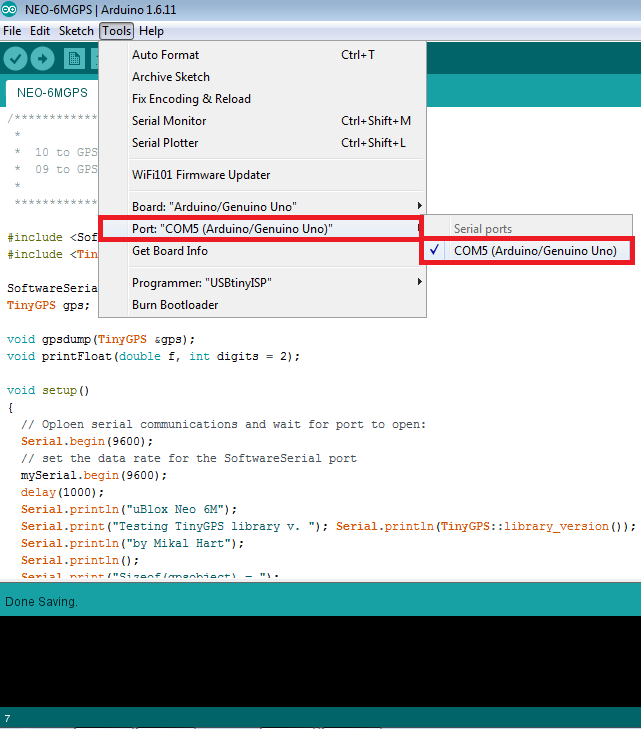Click the 'Serial.println("uBlox Neo 6M");' line
This screenshot has width=641, height=729.
[x=129, y=510]
